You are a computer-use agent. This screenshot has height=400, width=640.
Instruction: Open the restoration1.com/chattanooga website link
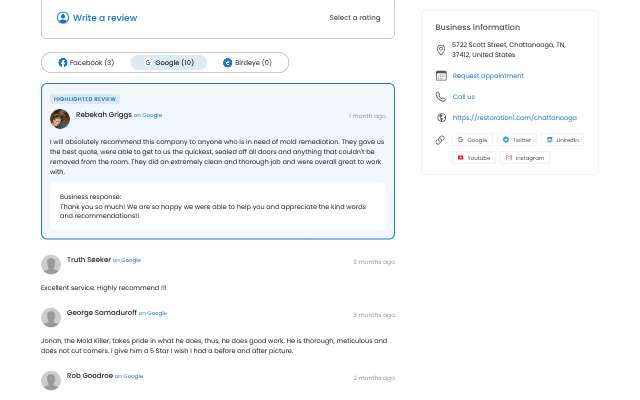515,118
